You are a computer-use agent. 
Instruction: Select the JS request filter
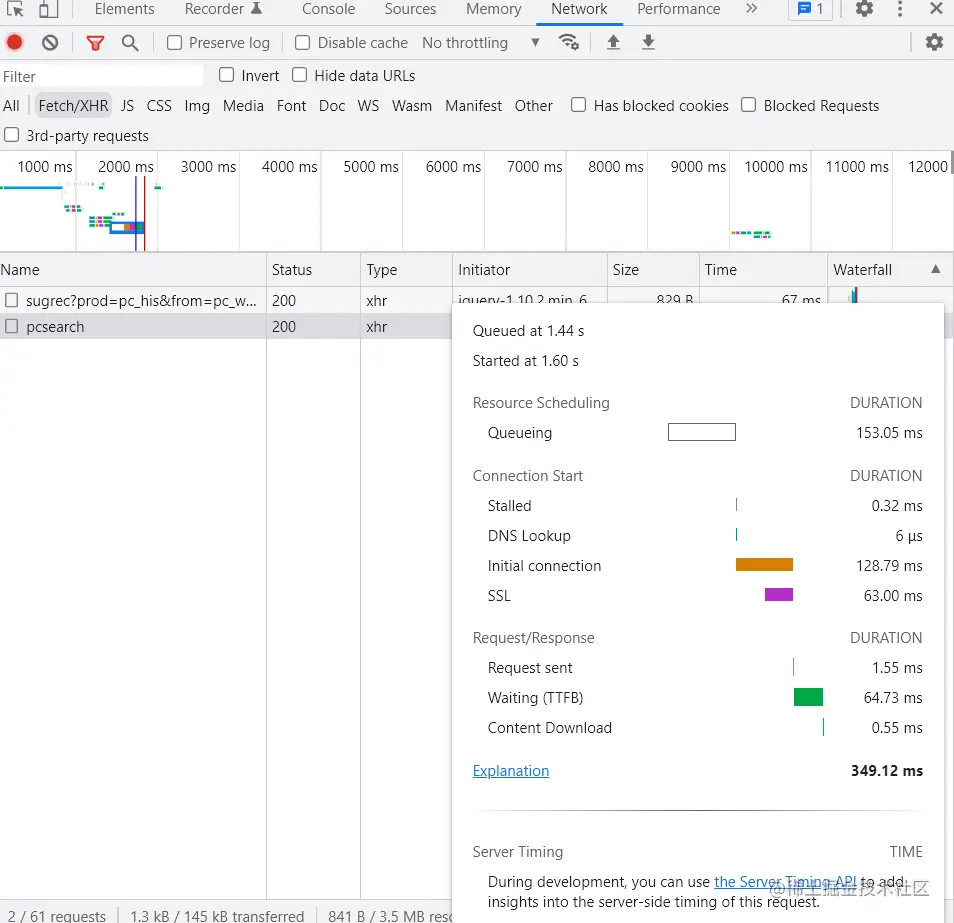click(x=128, y=105)
